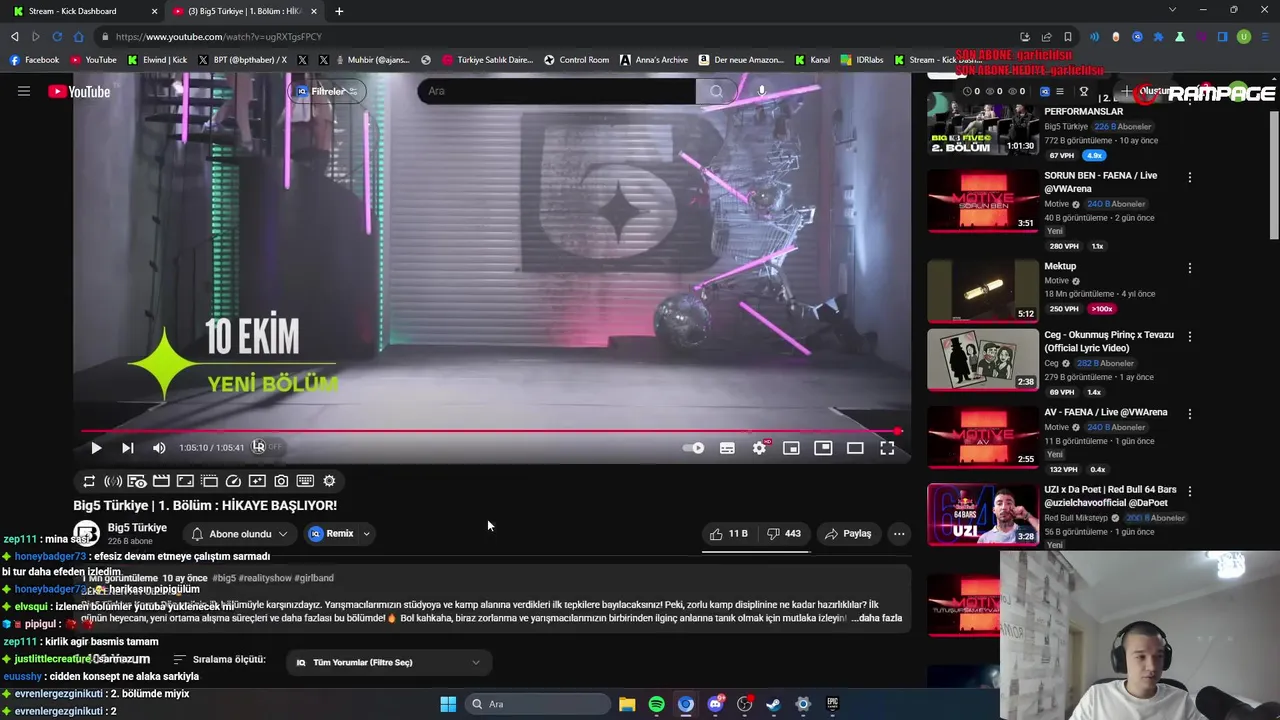
Task: Play the Big5 Türkiye video
Action: pos(96,448)
